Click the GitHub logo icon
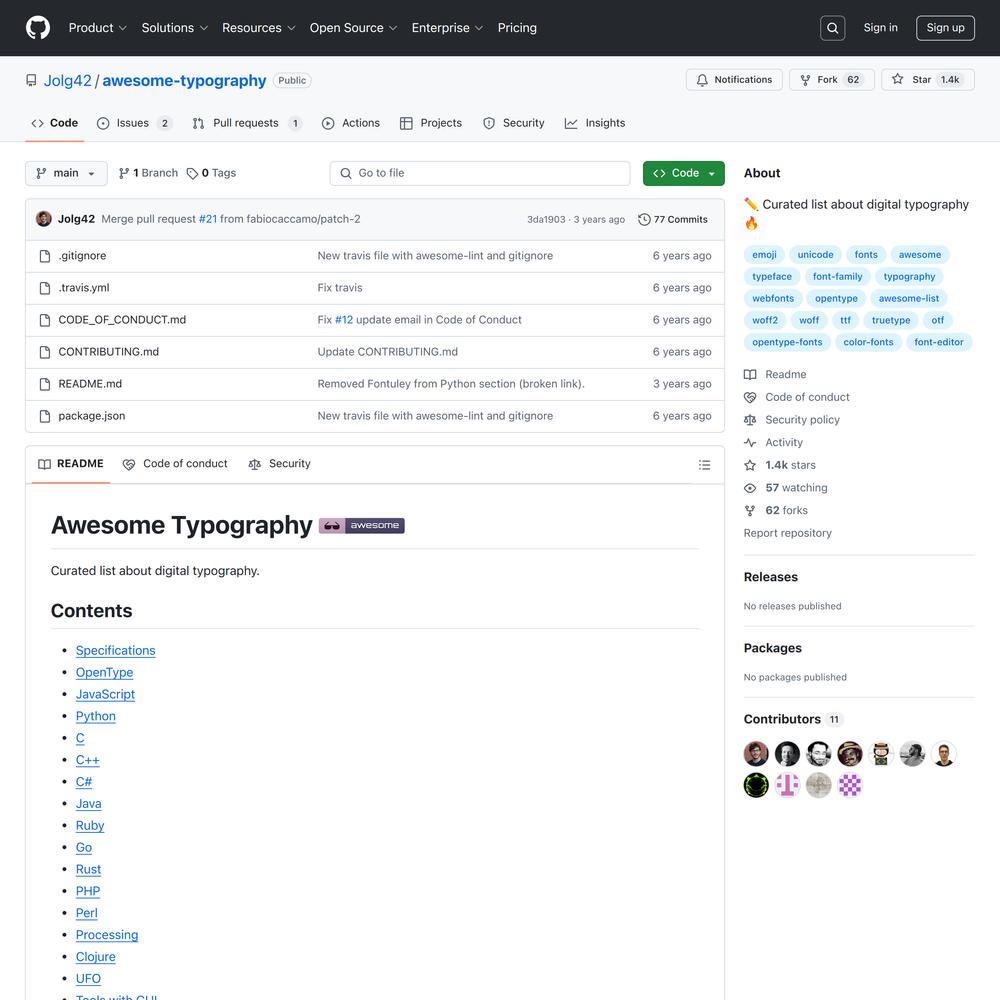This screenshot has width=1000, height=1000. (x=38, y=28)
